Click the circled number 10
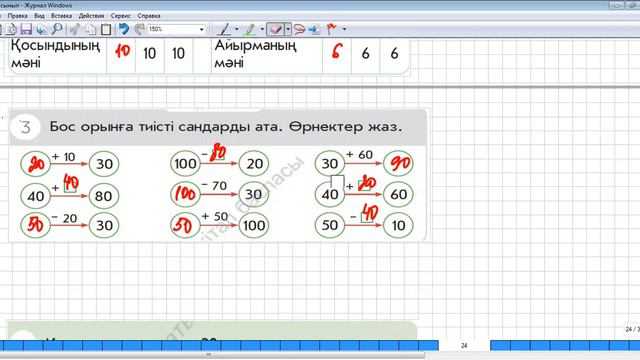This screenshot has height=360, width=640. (398, 225)
